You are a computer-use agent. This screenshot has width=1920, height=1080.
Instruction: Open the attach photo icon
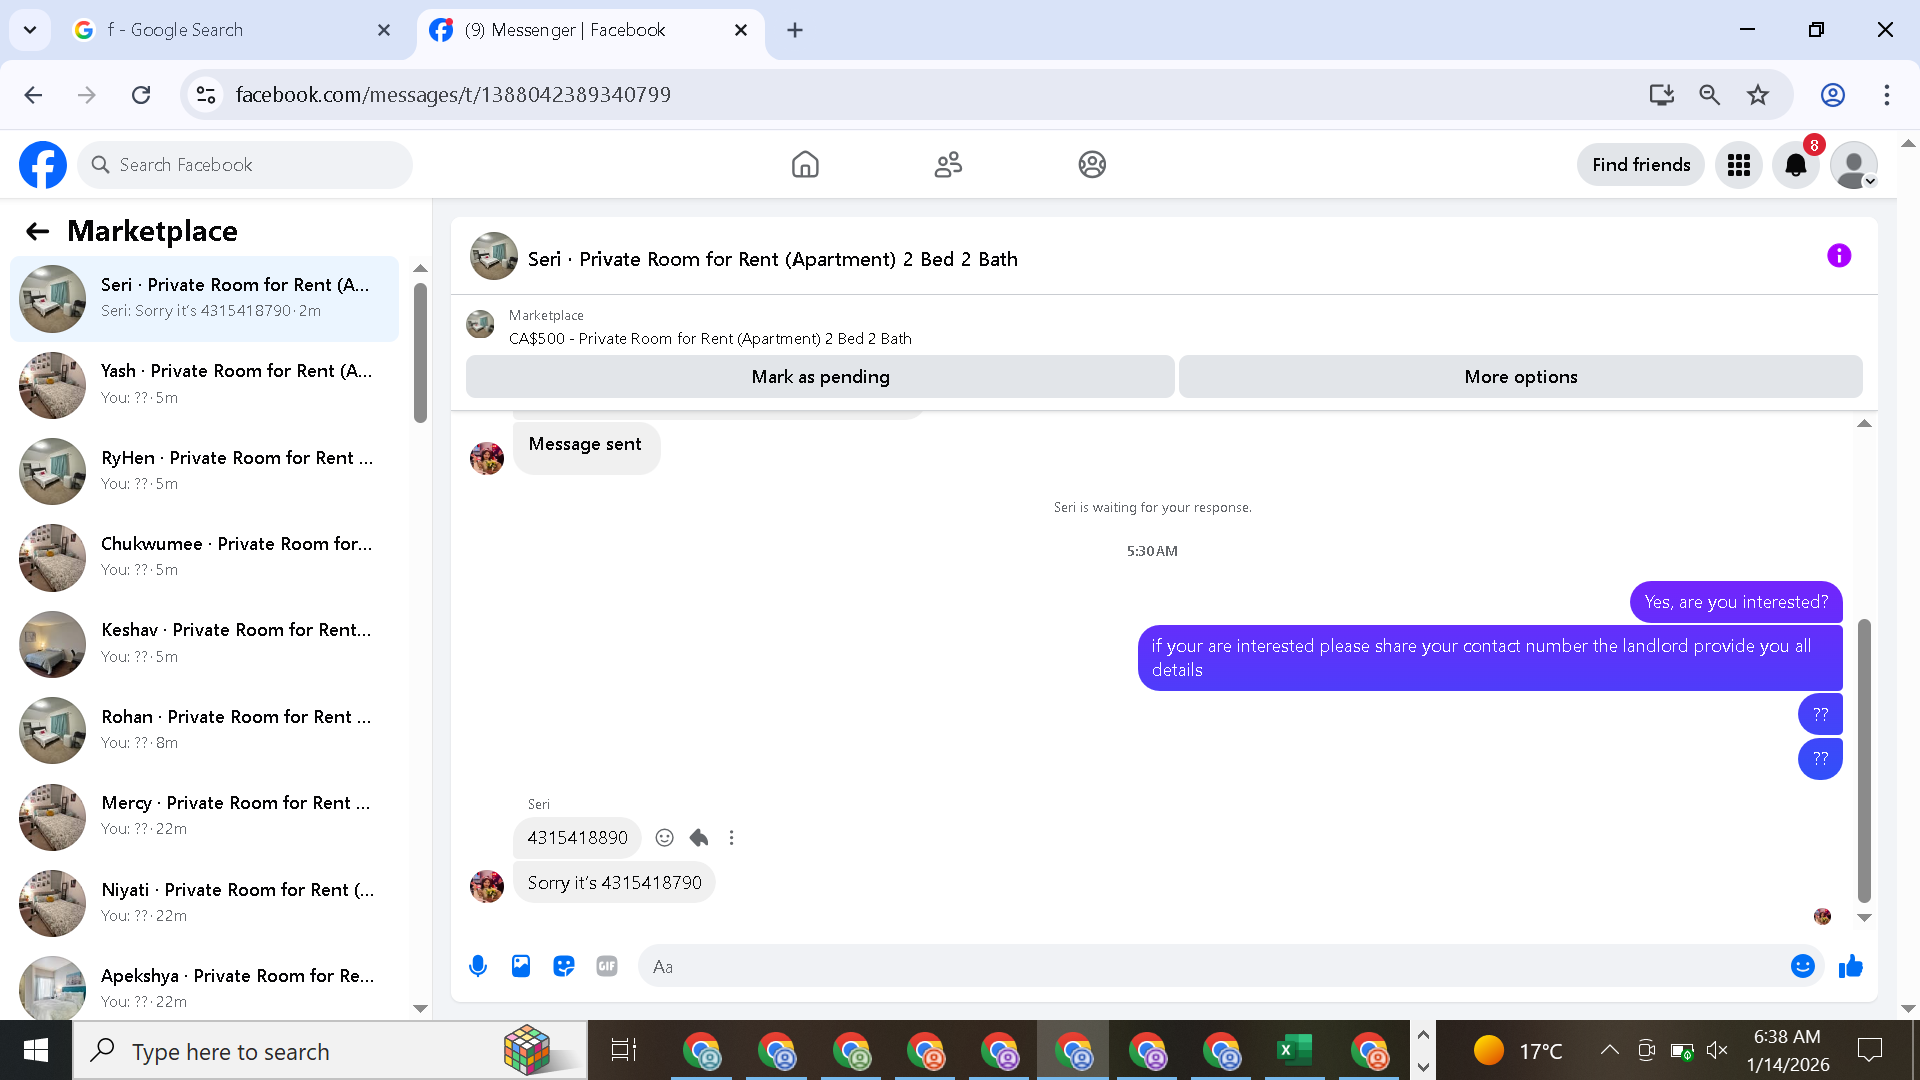(x=521, y=966)
